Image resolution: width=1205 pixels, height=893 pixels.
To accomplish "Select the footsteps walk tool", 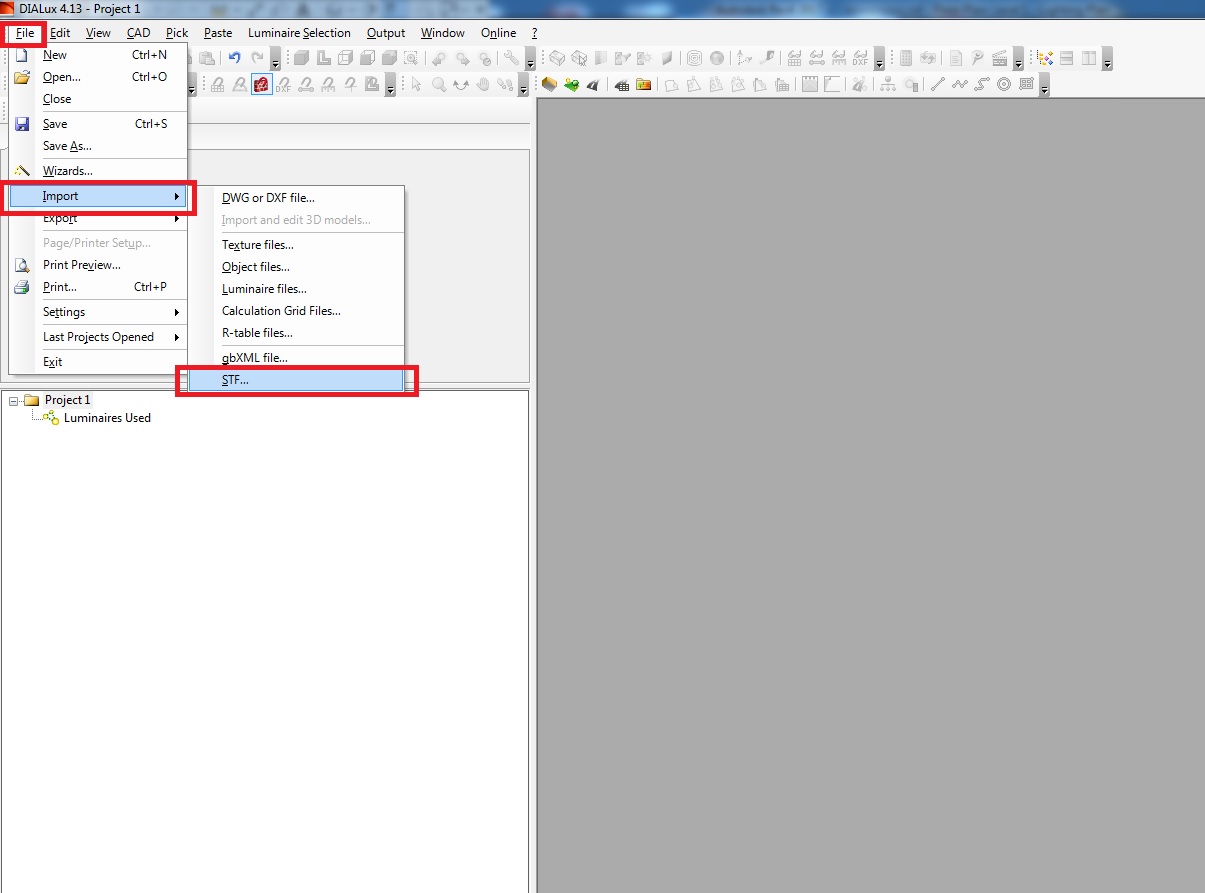I will click(504, 84).
